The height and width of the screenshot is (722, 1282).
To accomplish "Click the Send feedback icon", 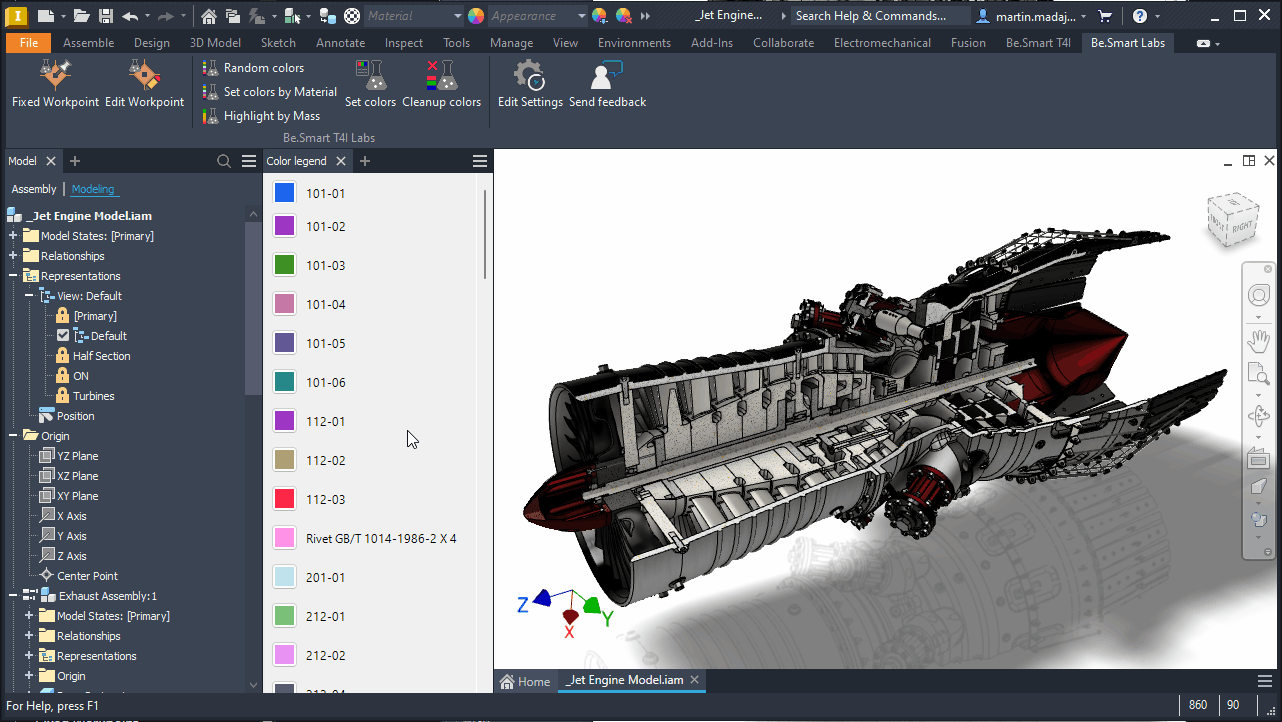I will [x=607, y=76].
